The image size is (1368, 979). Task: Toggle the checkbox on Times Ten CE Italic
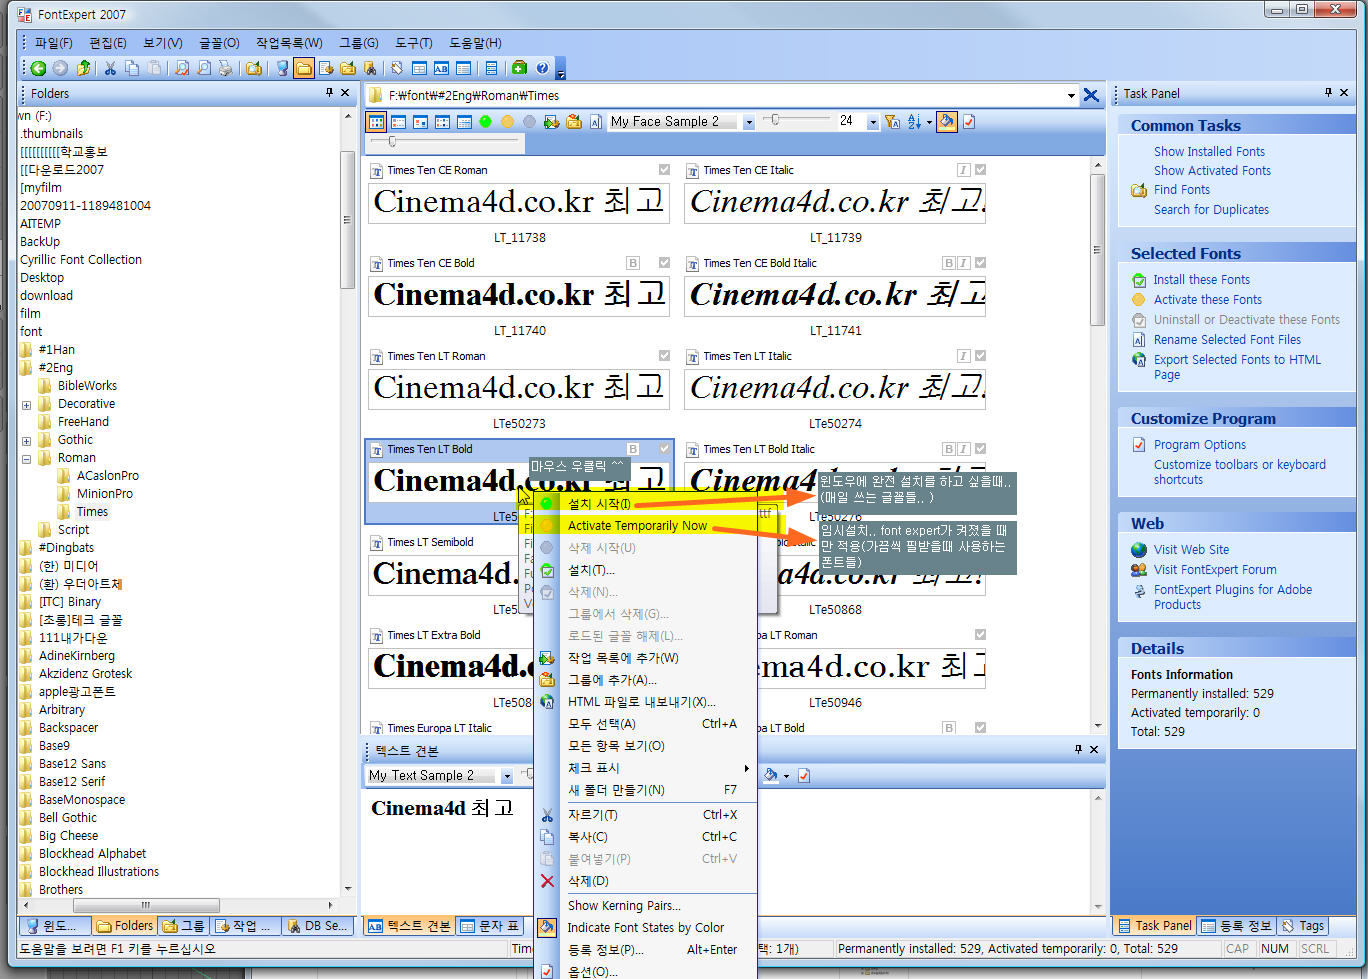pyautogui.click(x=980, y=170)
